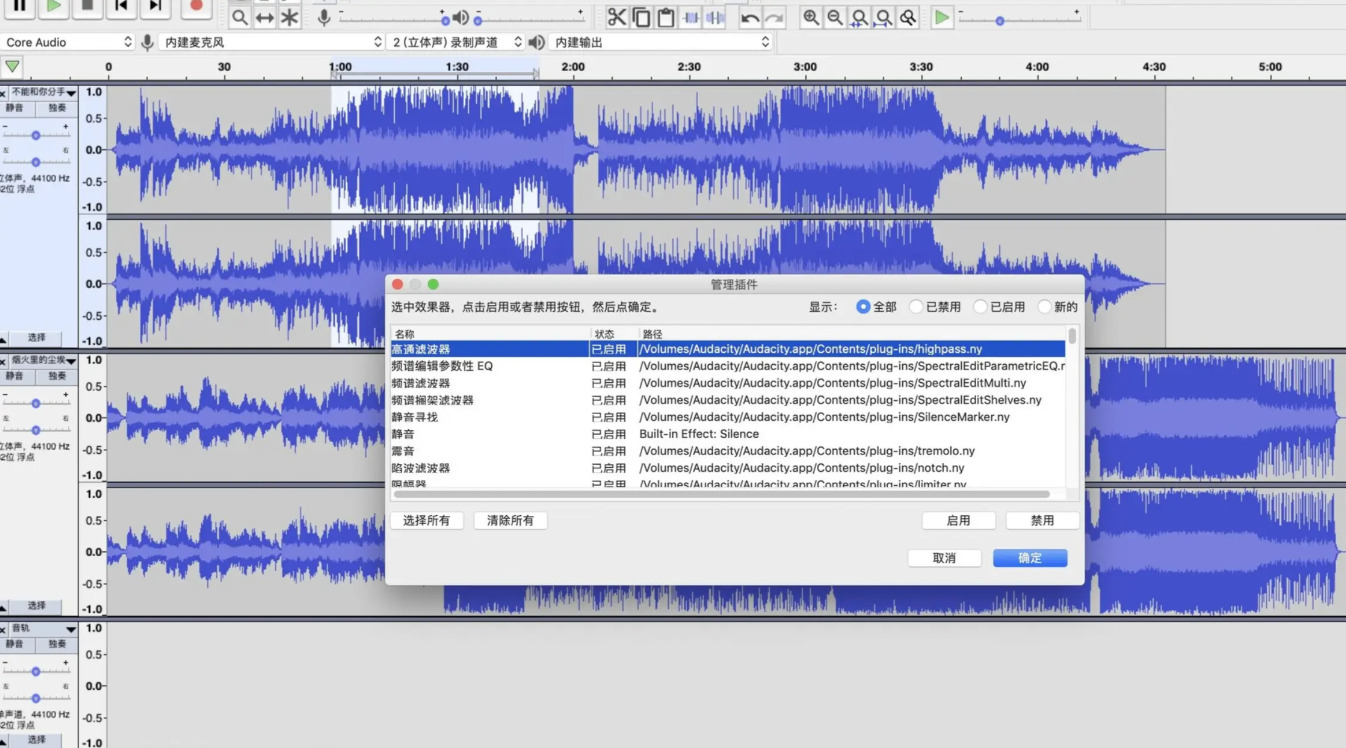Screen dimensions: 1346x748
Task: Open the 不能和你分手 track name menu
Action: [43, 92]
